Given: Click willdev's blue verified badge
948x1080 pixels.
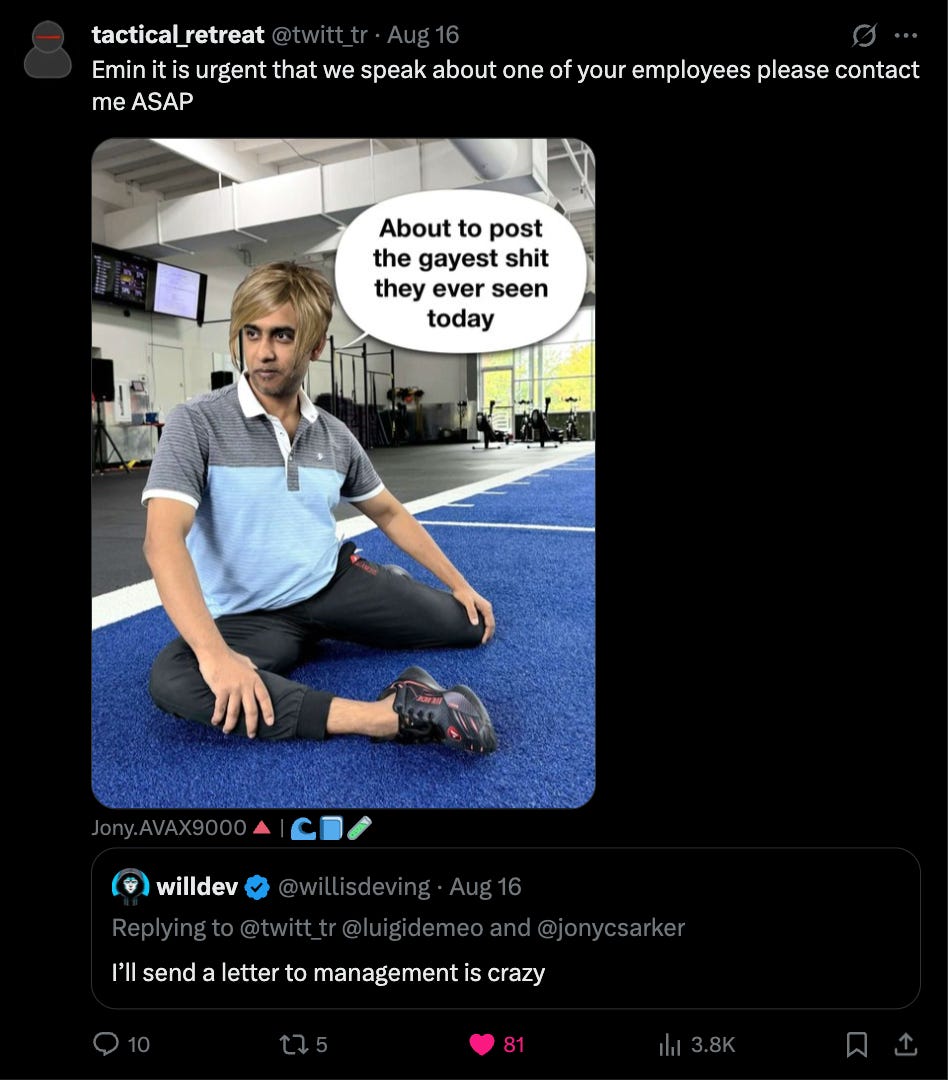Looking at the screenshot, I should (x=258, y=887).
